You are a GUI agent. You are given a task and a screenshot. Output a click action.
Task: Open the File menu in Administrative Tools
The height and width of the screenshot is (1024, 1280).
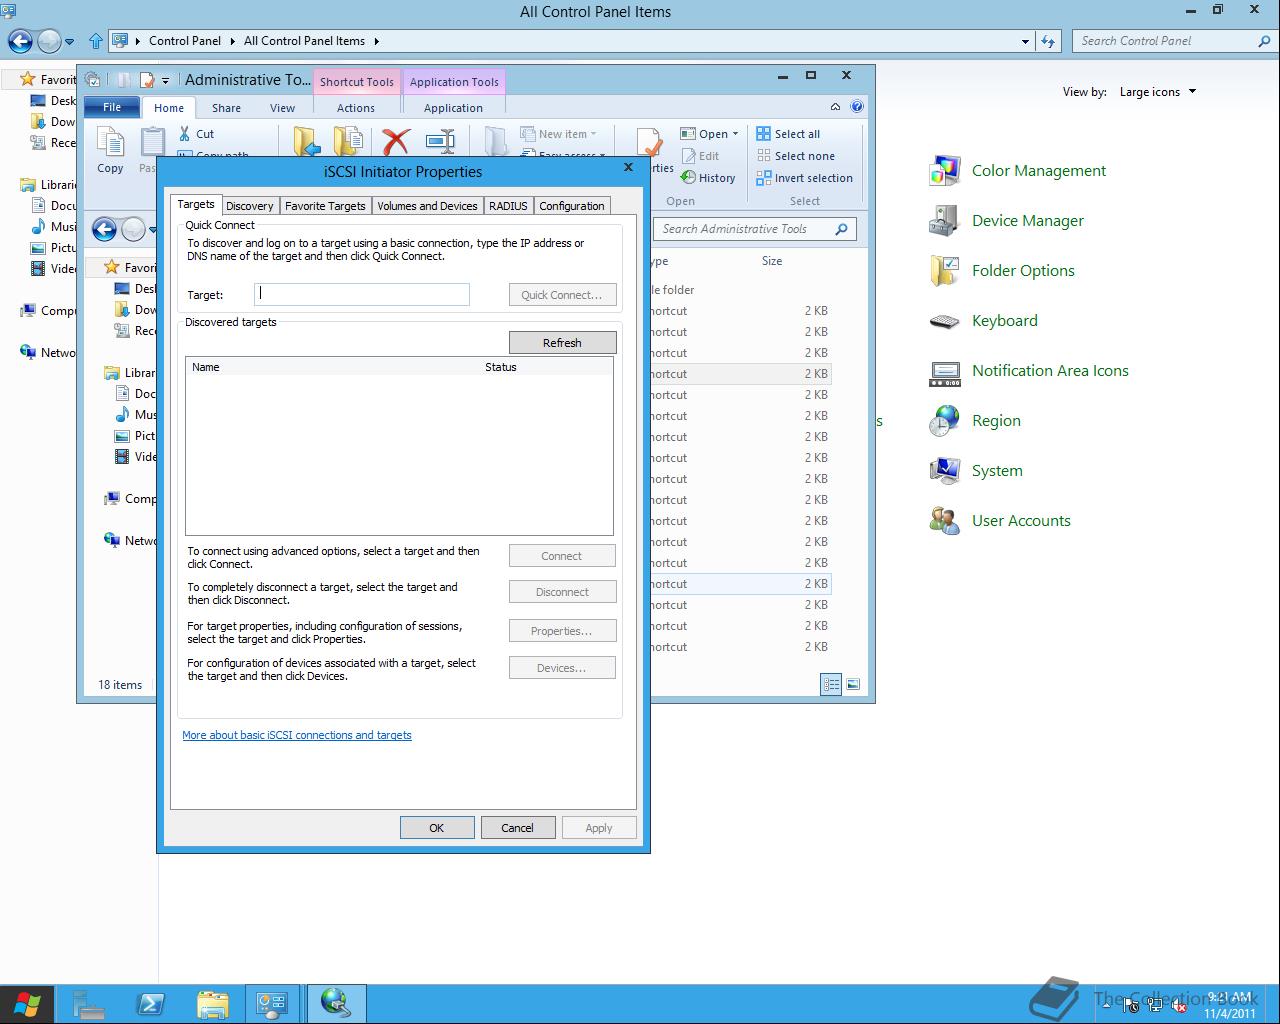coord(112,107)
